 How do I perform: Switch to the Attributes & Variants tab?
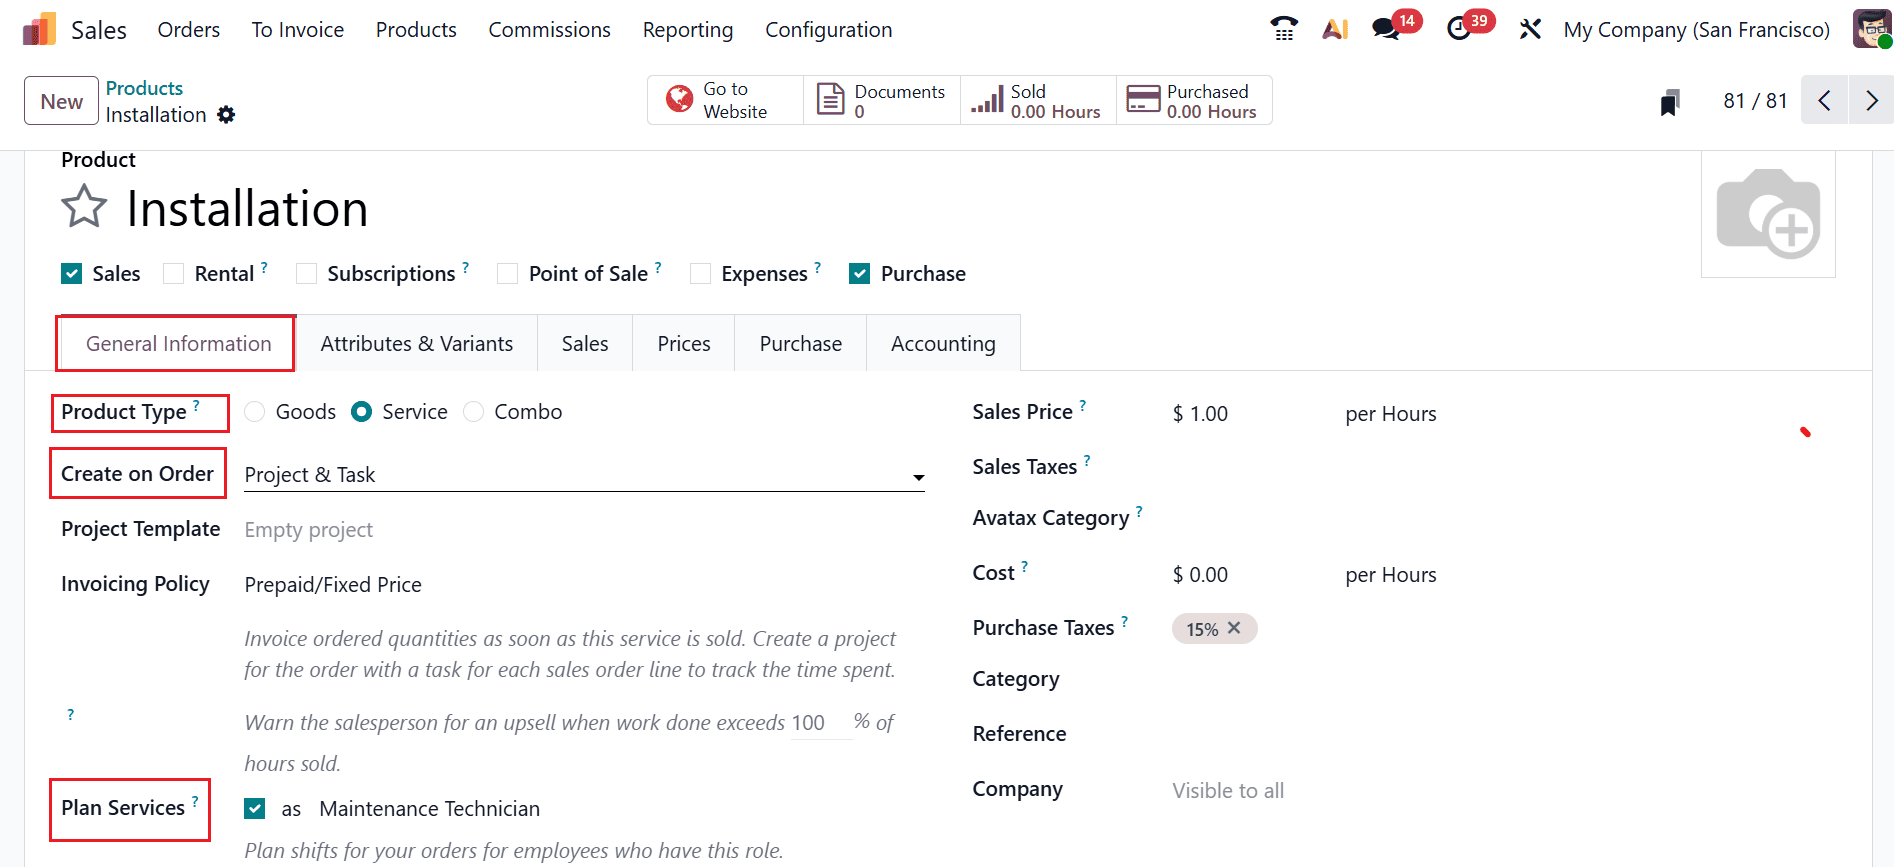click(417, 344)
